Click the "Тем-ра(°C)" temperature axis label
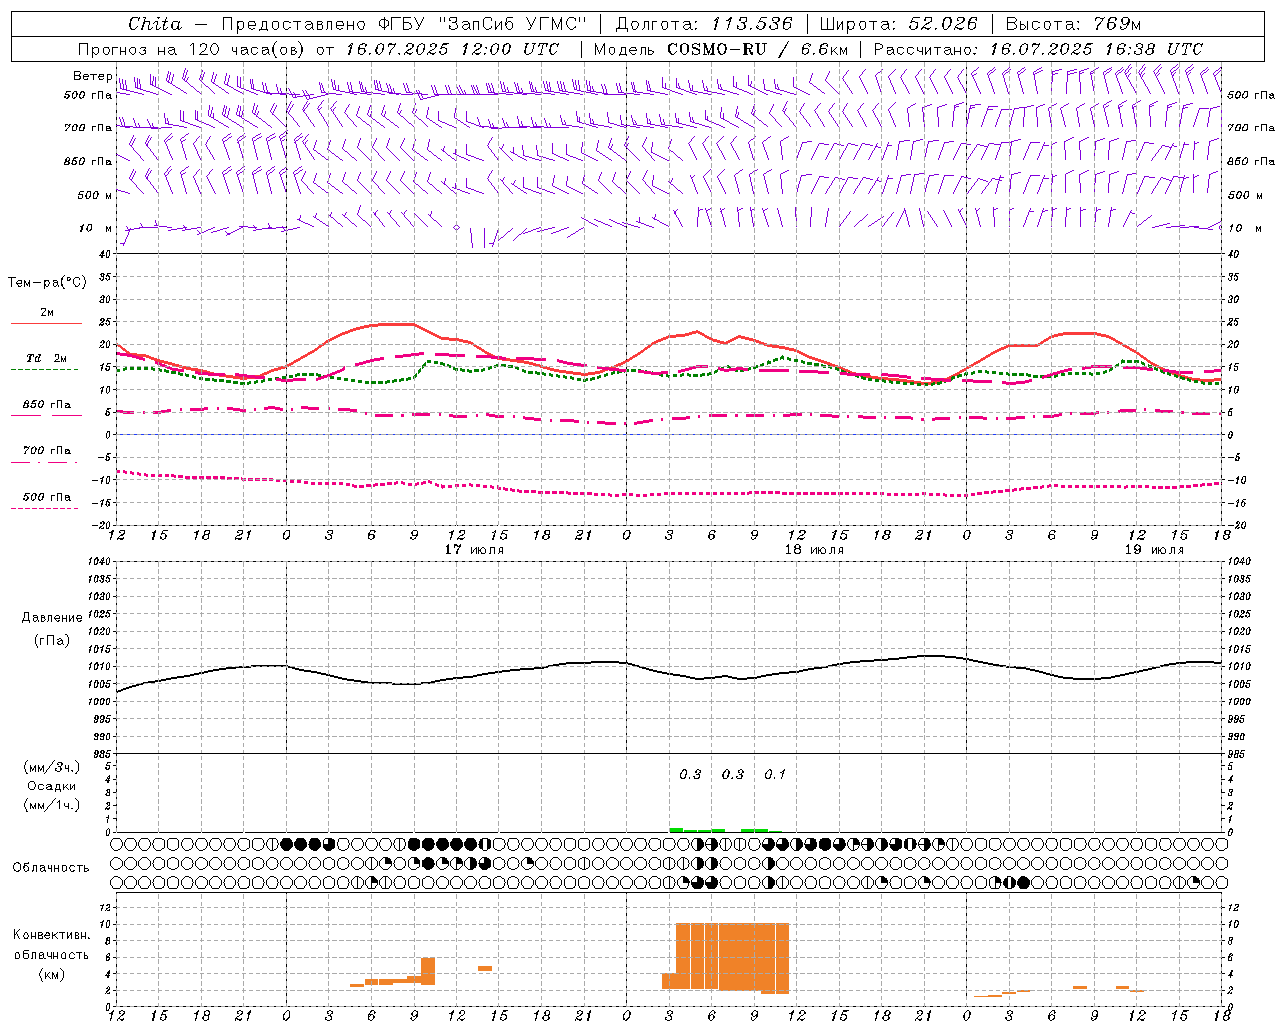Screen dimensions: 1280x1024 click(x=47, y=283)
